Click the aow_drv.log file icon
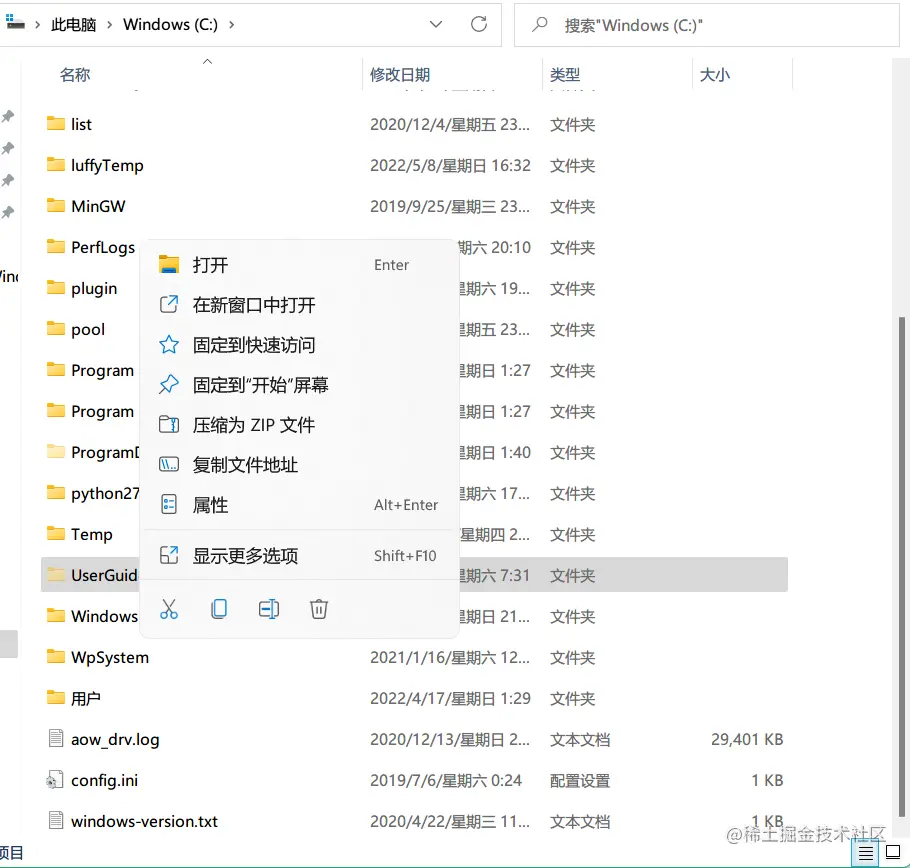 pos(56,739)
